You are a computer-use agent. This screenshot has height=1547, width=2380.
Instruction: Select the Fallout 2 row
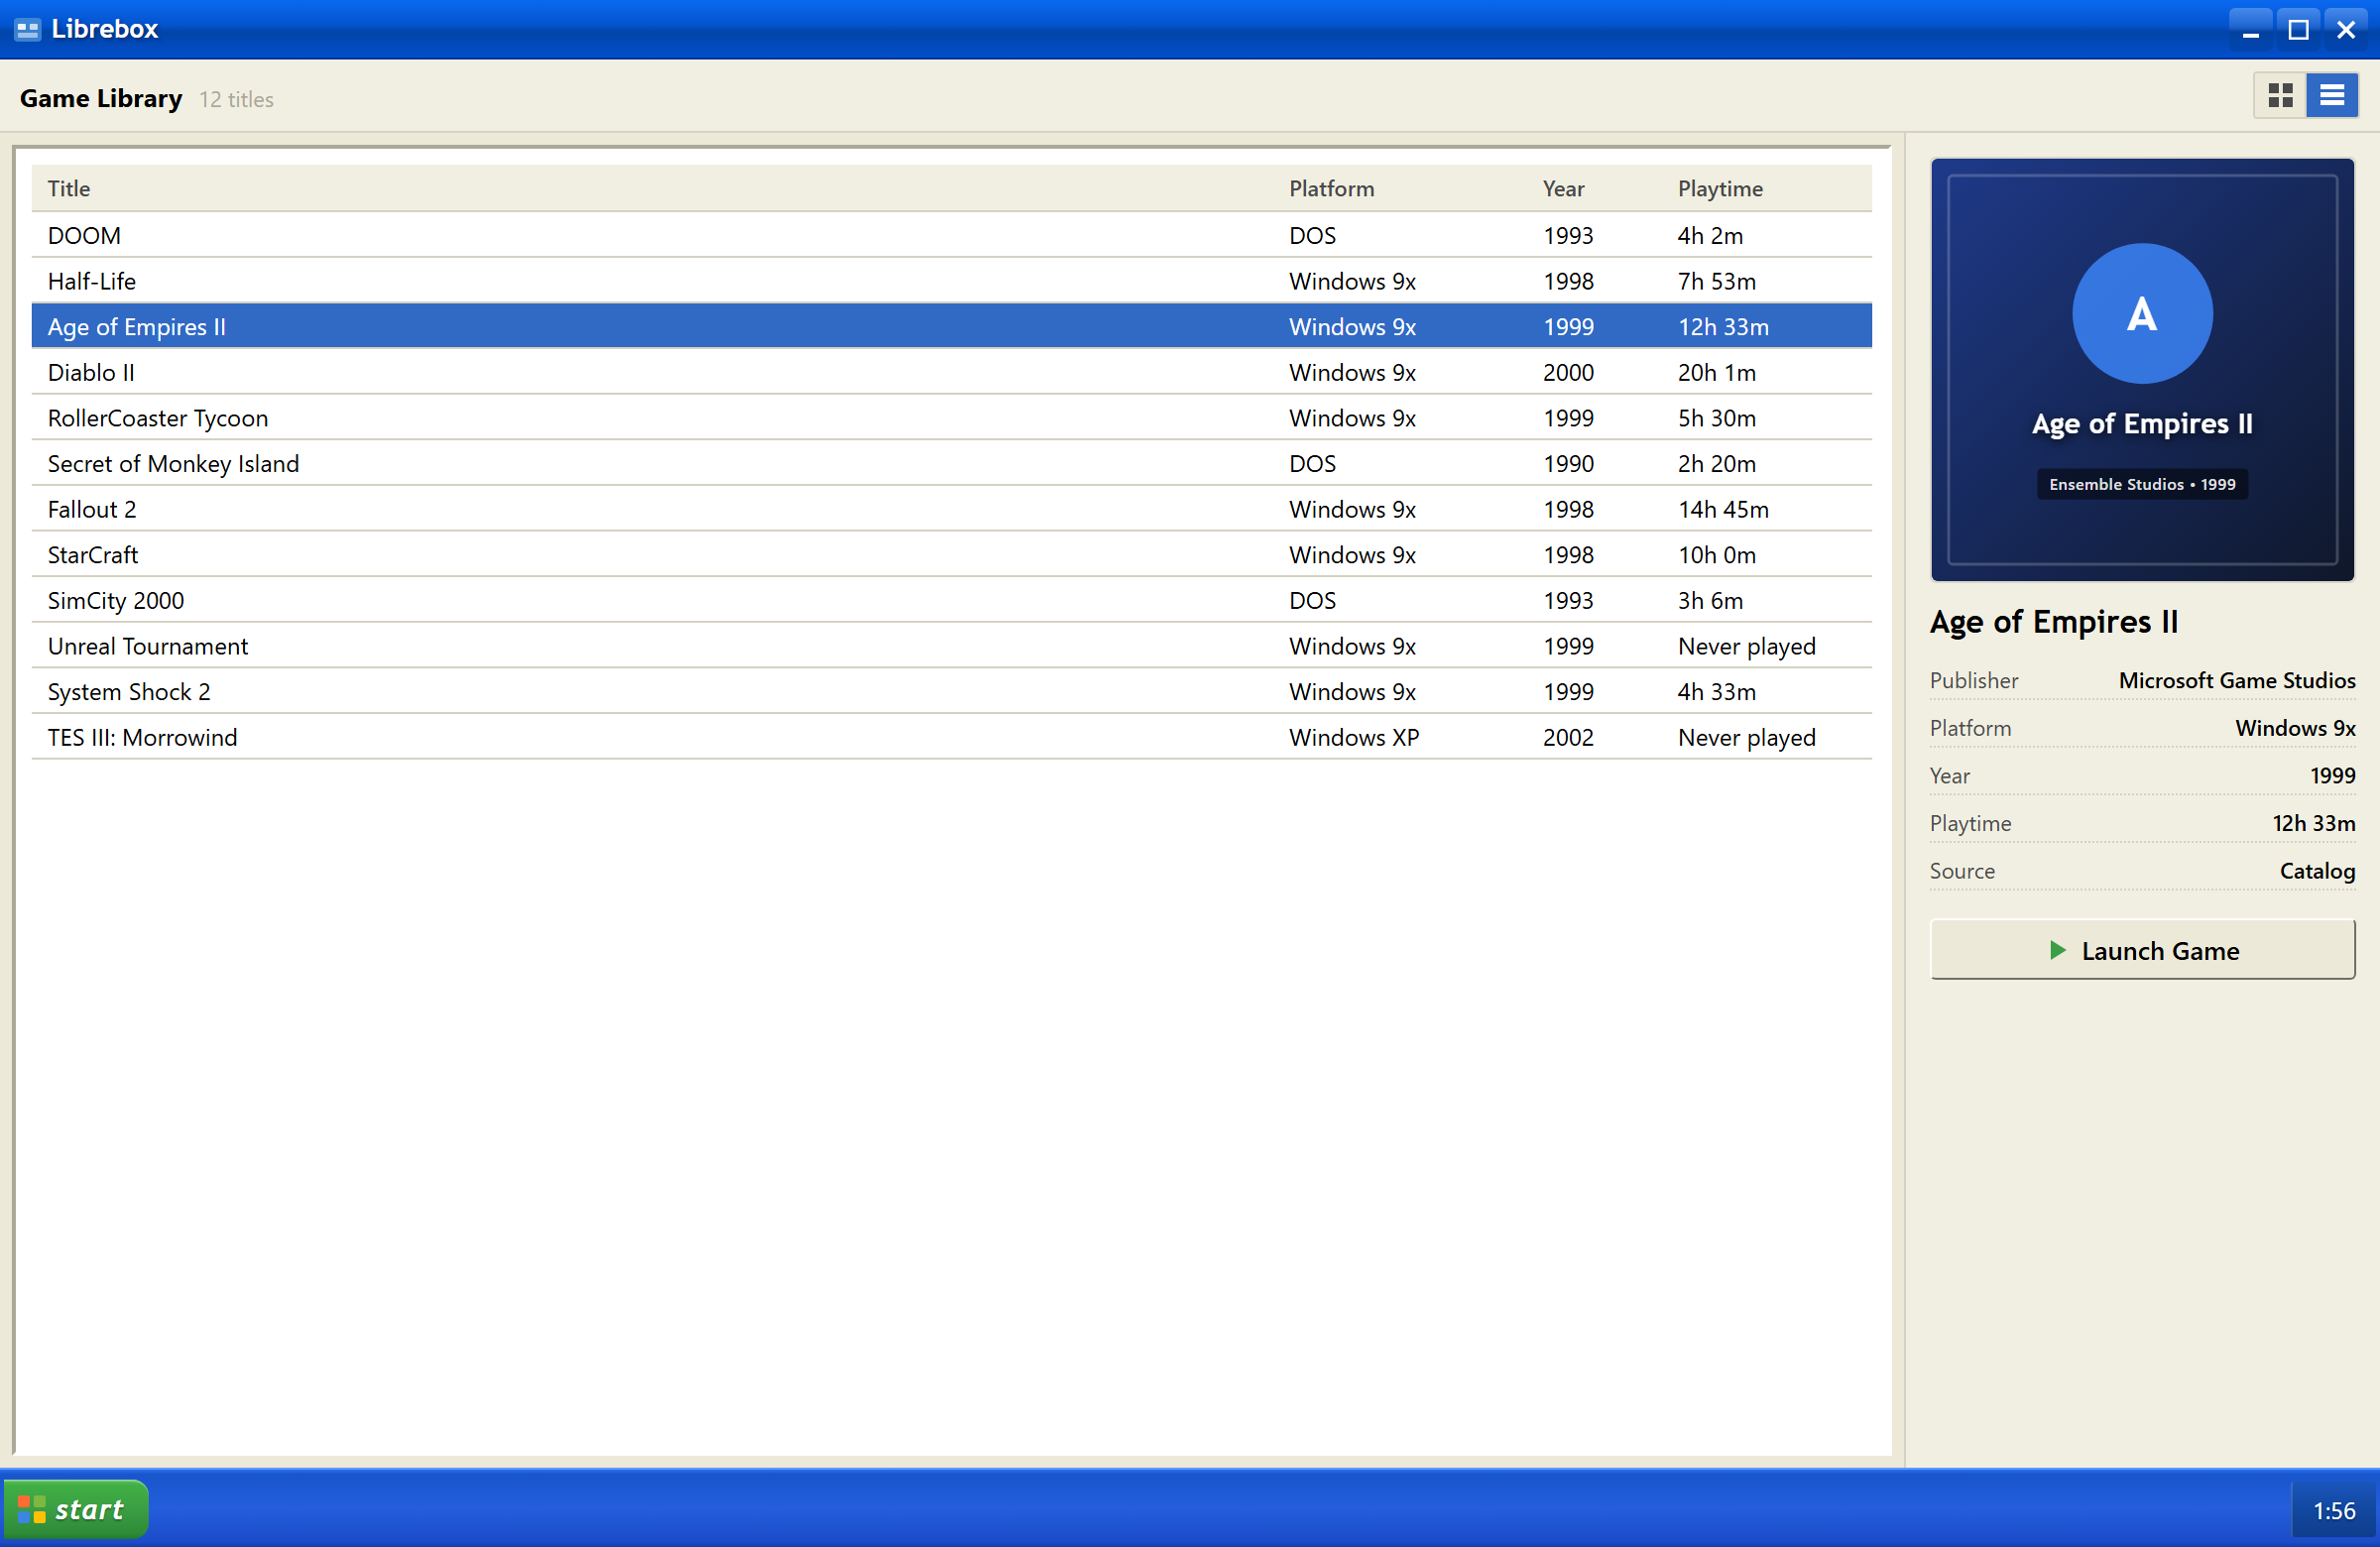coord(951,509)
